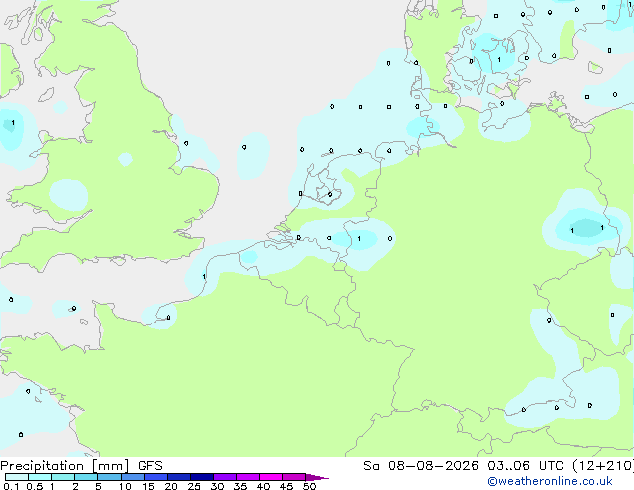Viewport: 634px width, 490px height.
Task: Click the '03..06' time range text
Action: (508, 466)
